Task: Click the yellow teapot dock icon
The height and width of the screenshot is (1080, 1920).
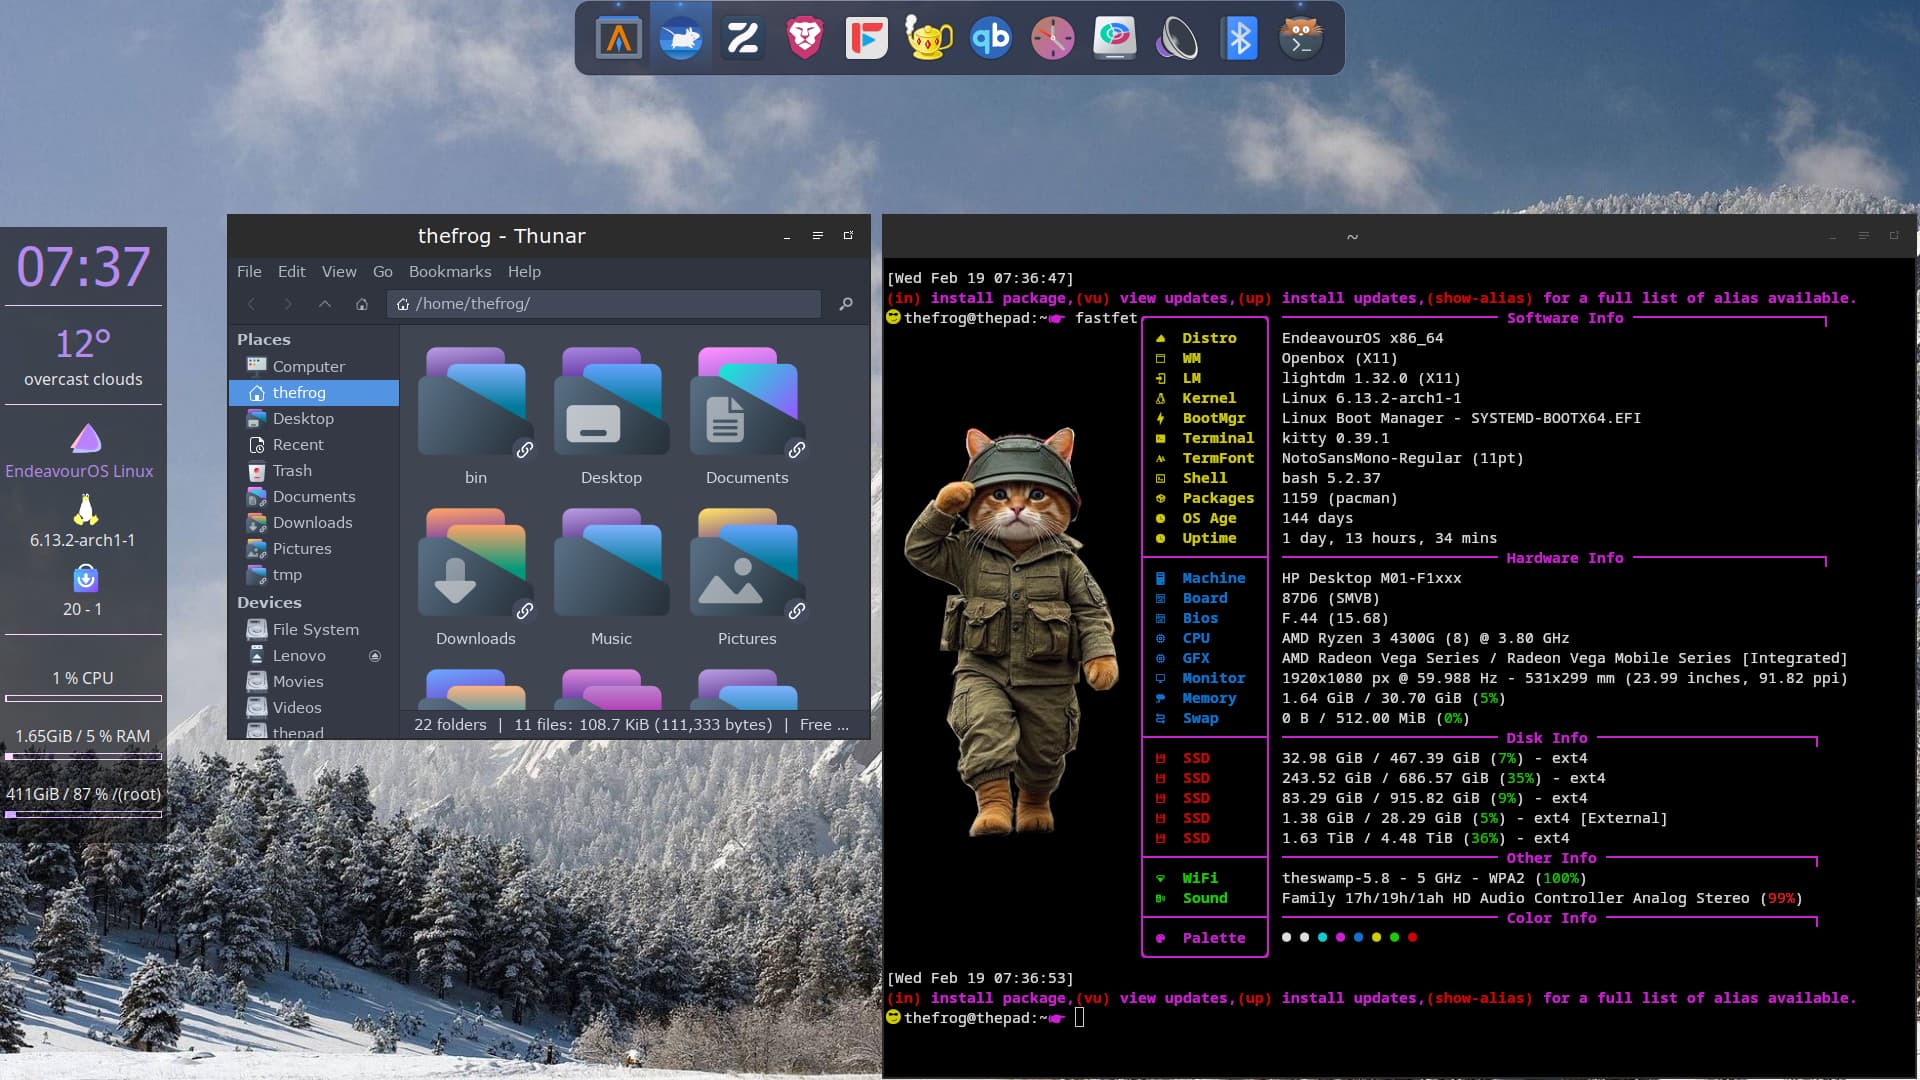Action: pyautogui.click(x=929, y=39)
